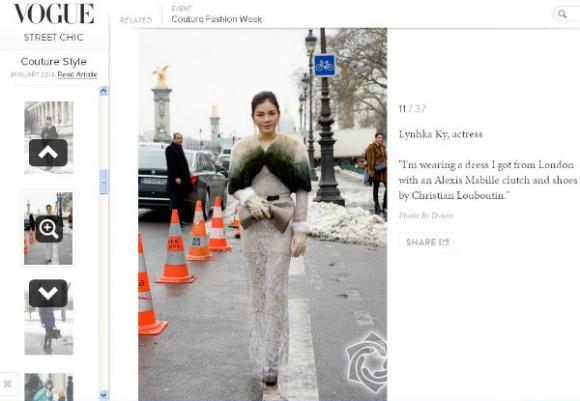Select the first thumbnail of building columns

pyautogui.click(x=49, y=137)
